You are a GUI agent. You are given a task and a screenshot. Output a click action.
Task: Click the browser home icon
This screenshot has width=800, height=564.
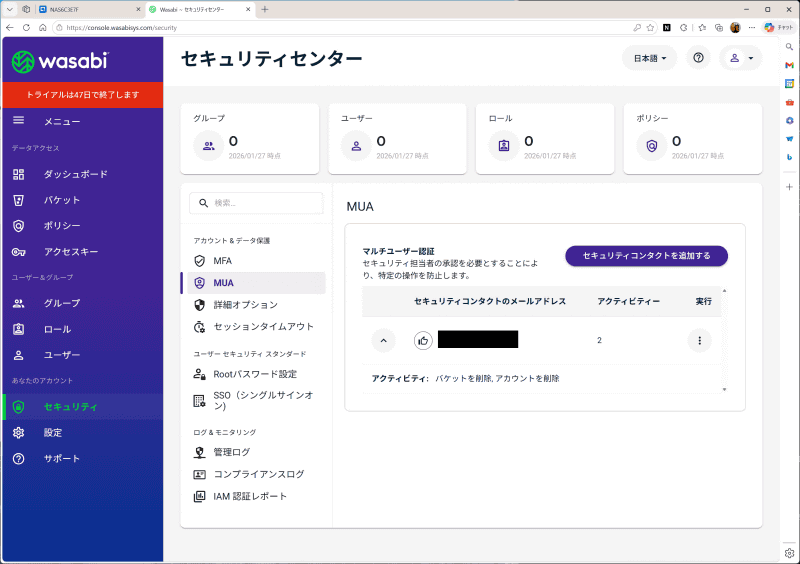43,28
